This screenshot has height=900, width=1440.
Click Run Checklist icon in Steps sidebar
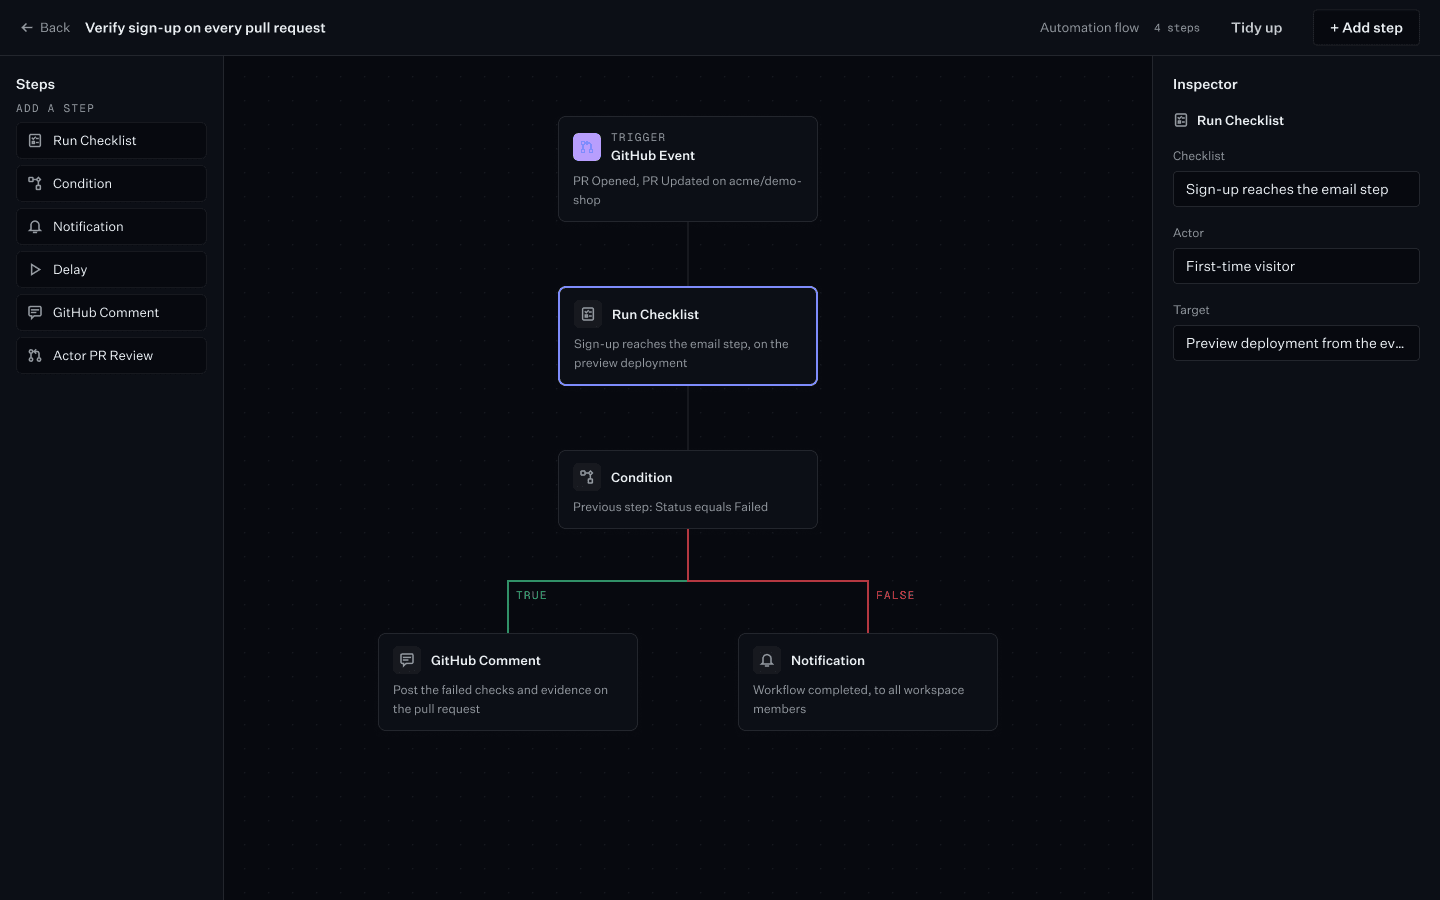tap(35, 141)
